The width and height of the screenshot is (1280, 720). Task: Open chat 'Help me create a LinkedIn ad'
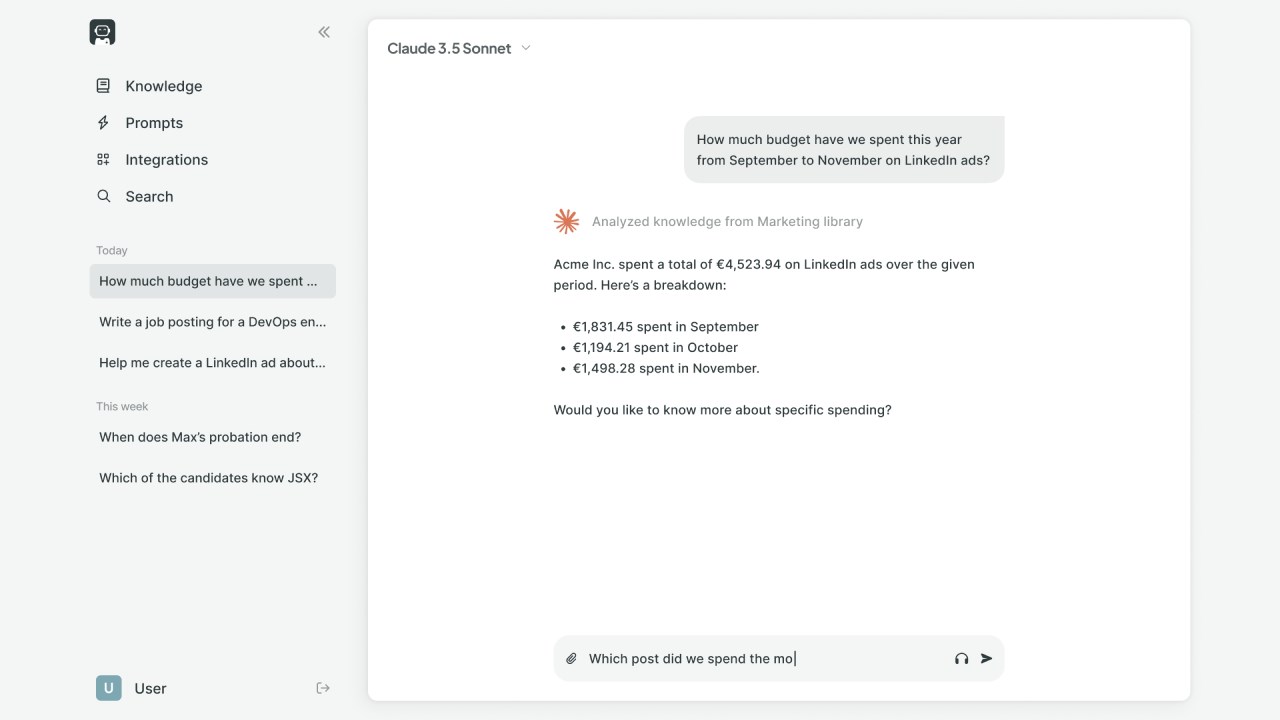pyautogui.click(x=213, y=363)
